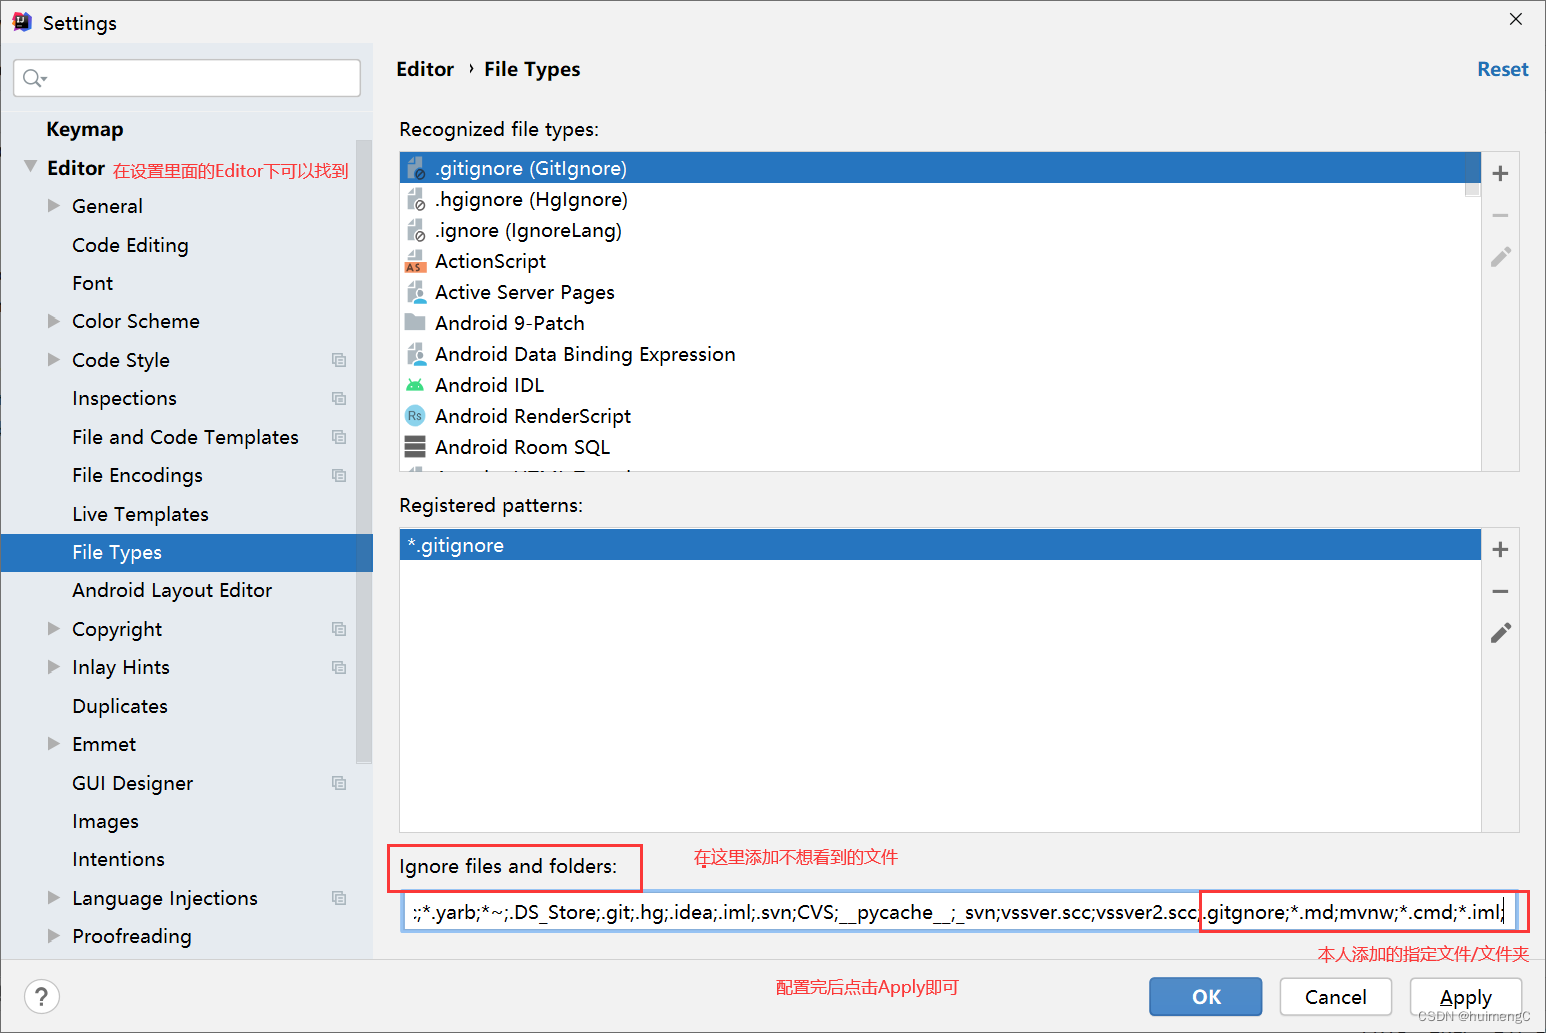Click the Cancel button
The height and width of the screenshot is (1033, 1546).
click(1335, 996)
